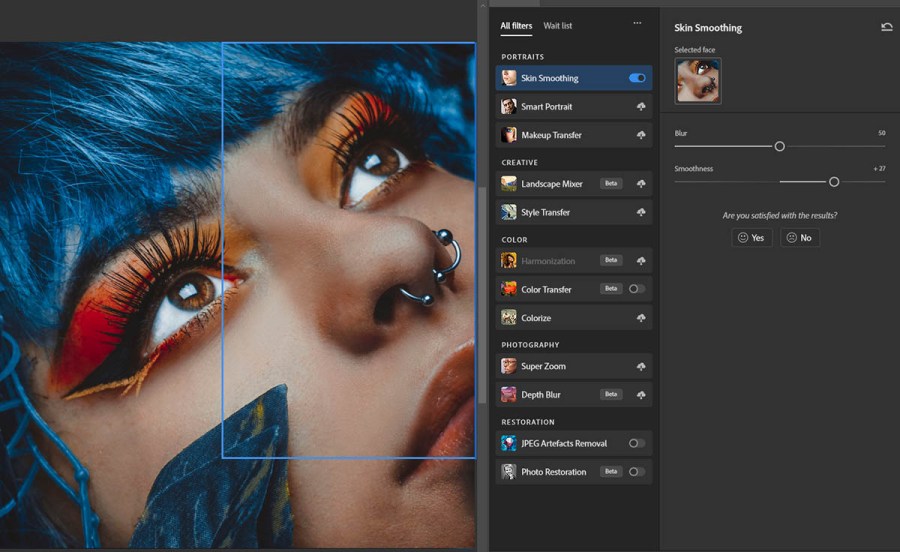Image resolution: width=900 pixels, height=552 pixels.
Task: Enable JPEG Artefacts Removal toggle
Action: coord(636,443)
